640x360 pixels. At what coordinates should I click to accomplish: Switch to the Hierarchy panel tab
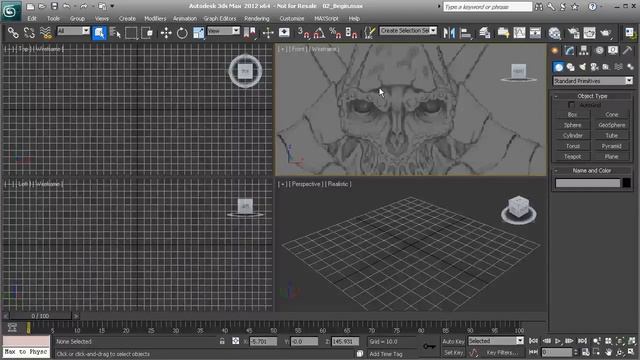(584, 50)
